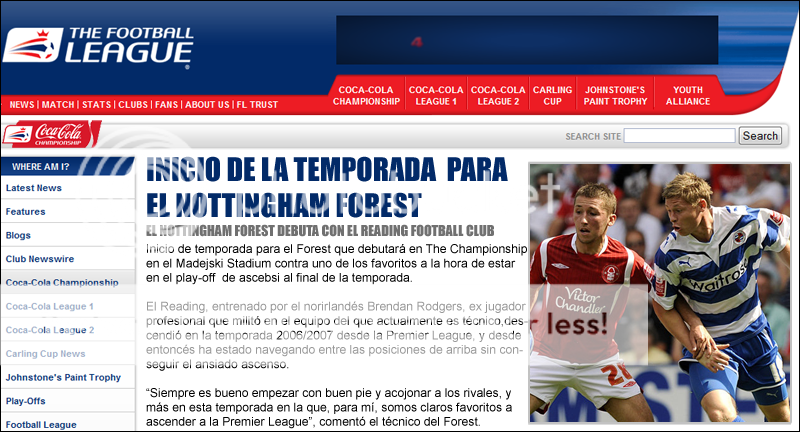Switch to Coca-Cola League 1 tab
This screenshot has height=432, width=800.
click(x=436, y=95)
